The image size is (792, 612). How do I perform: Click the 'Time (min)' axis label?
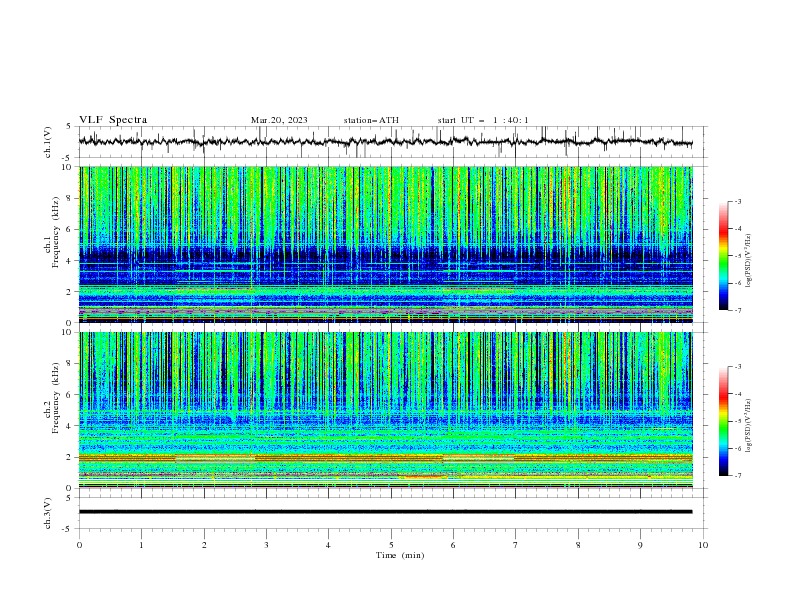pyautogui.click(x=400, y=555)
